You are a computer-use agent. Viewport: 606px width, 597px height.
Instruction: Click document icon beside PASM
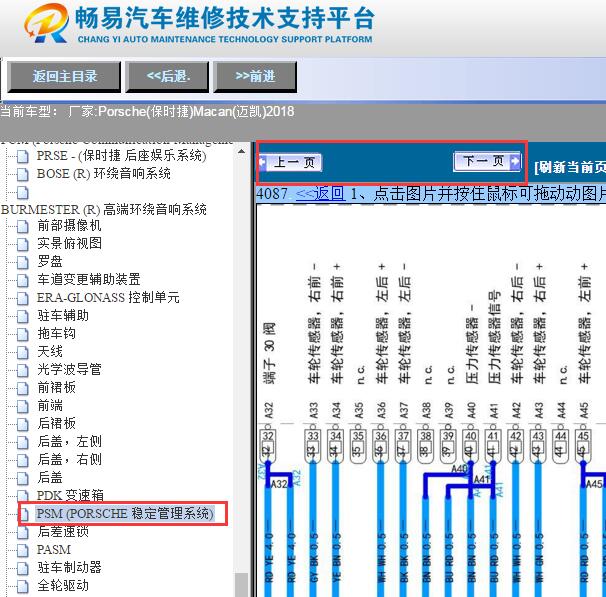coord(23,550)
